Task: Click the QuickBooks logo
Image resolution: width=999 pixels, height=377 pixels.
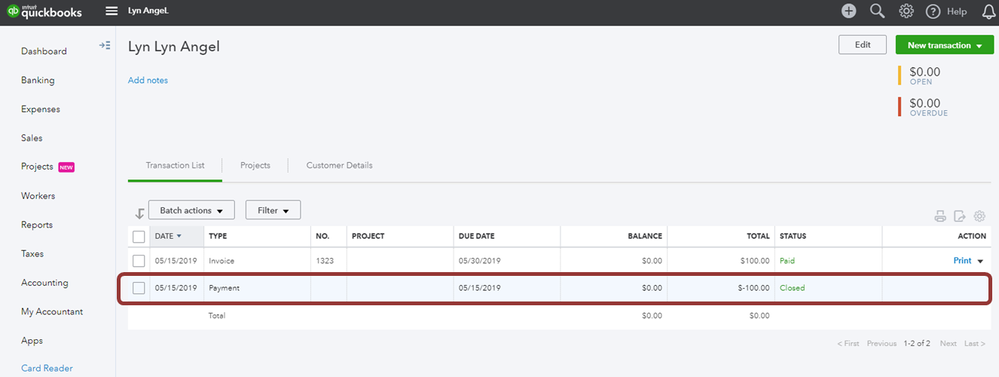Action: (45, 11)
